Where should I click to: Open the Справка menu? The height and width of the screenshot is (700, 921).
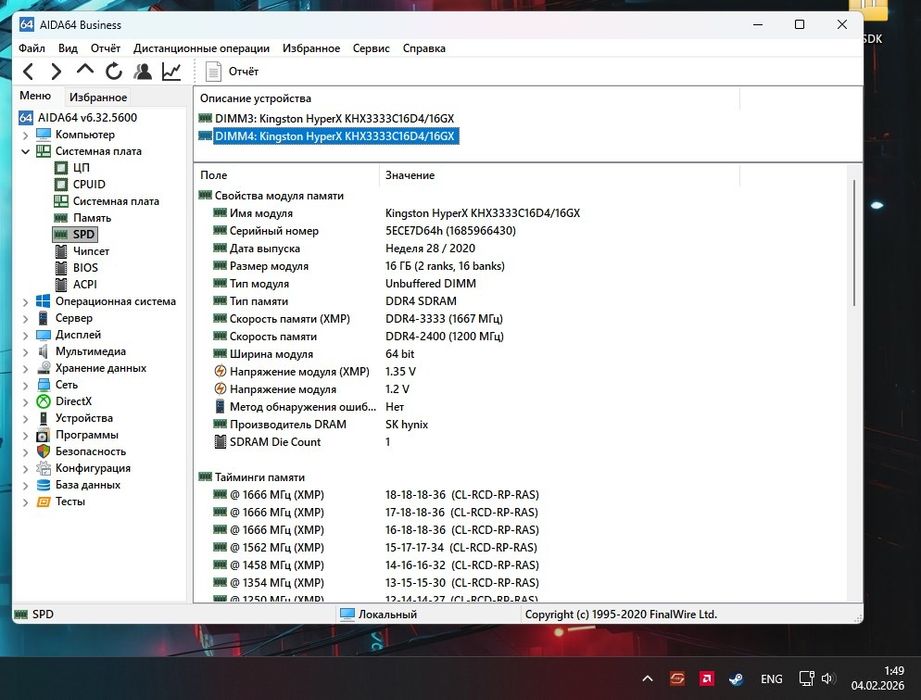(x=424, y=48)
